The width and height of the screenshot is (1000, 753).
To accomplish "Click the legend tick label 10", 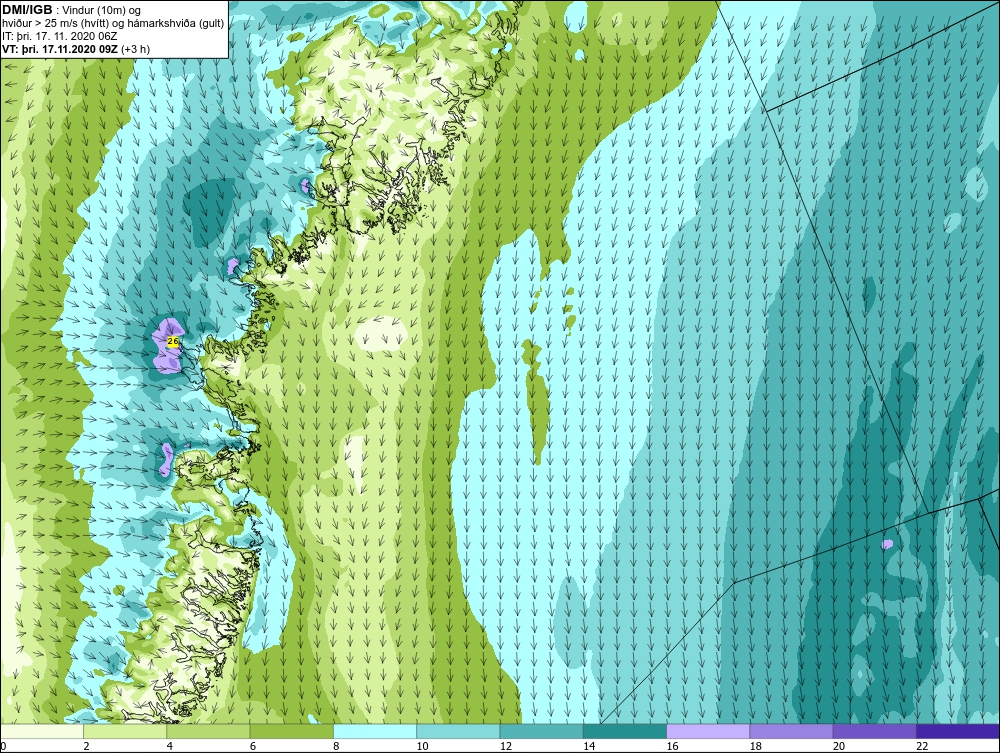I will coord(422,746).
